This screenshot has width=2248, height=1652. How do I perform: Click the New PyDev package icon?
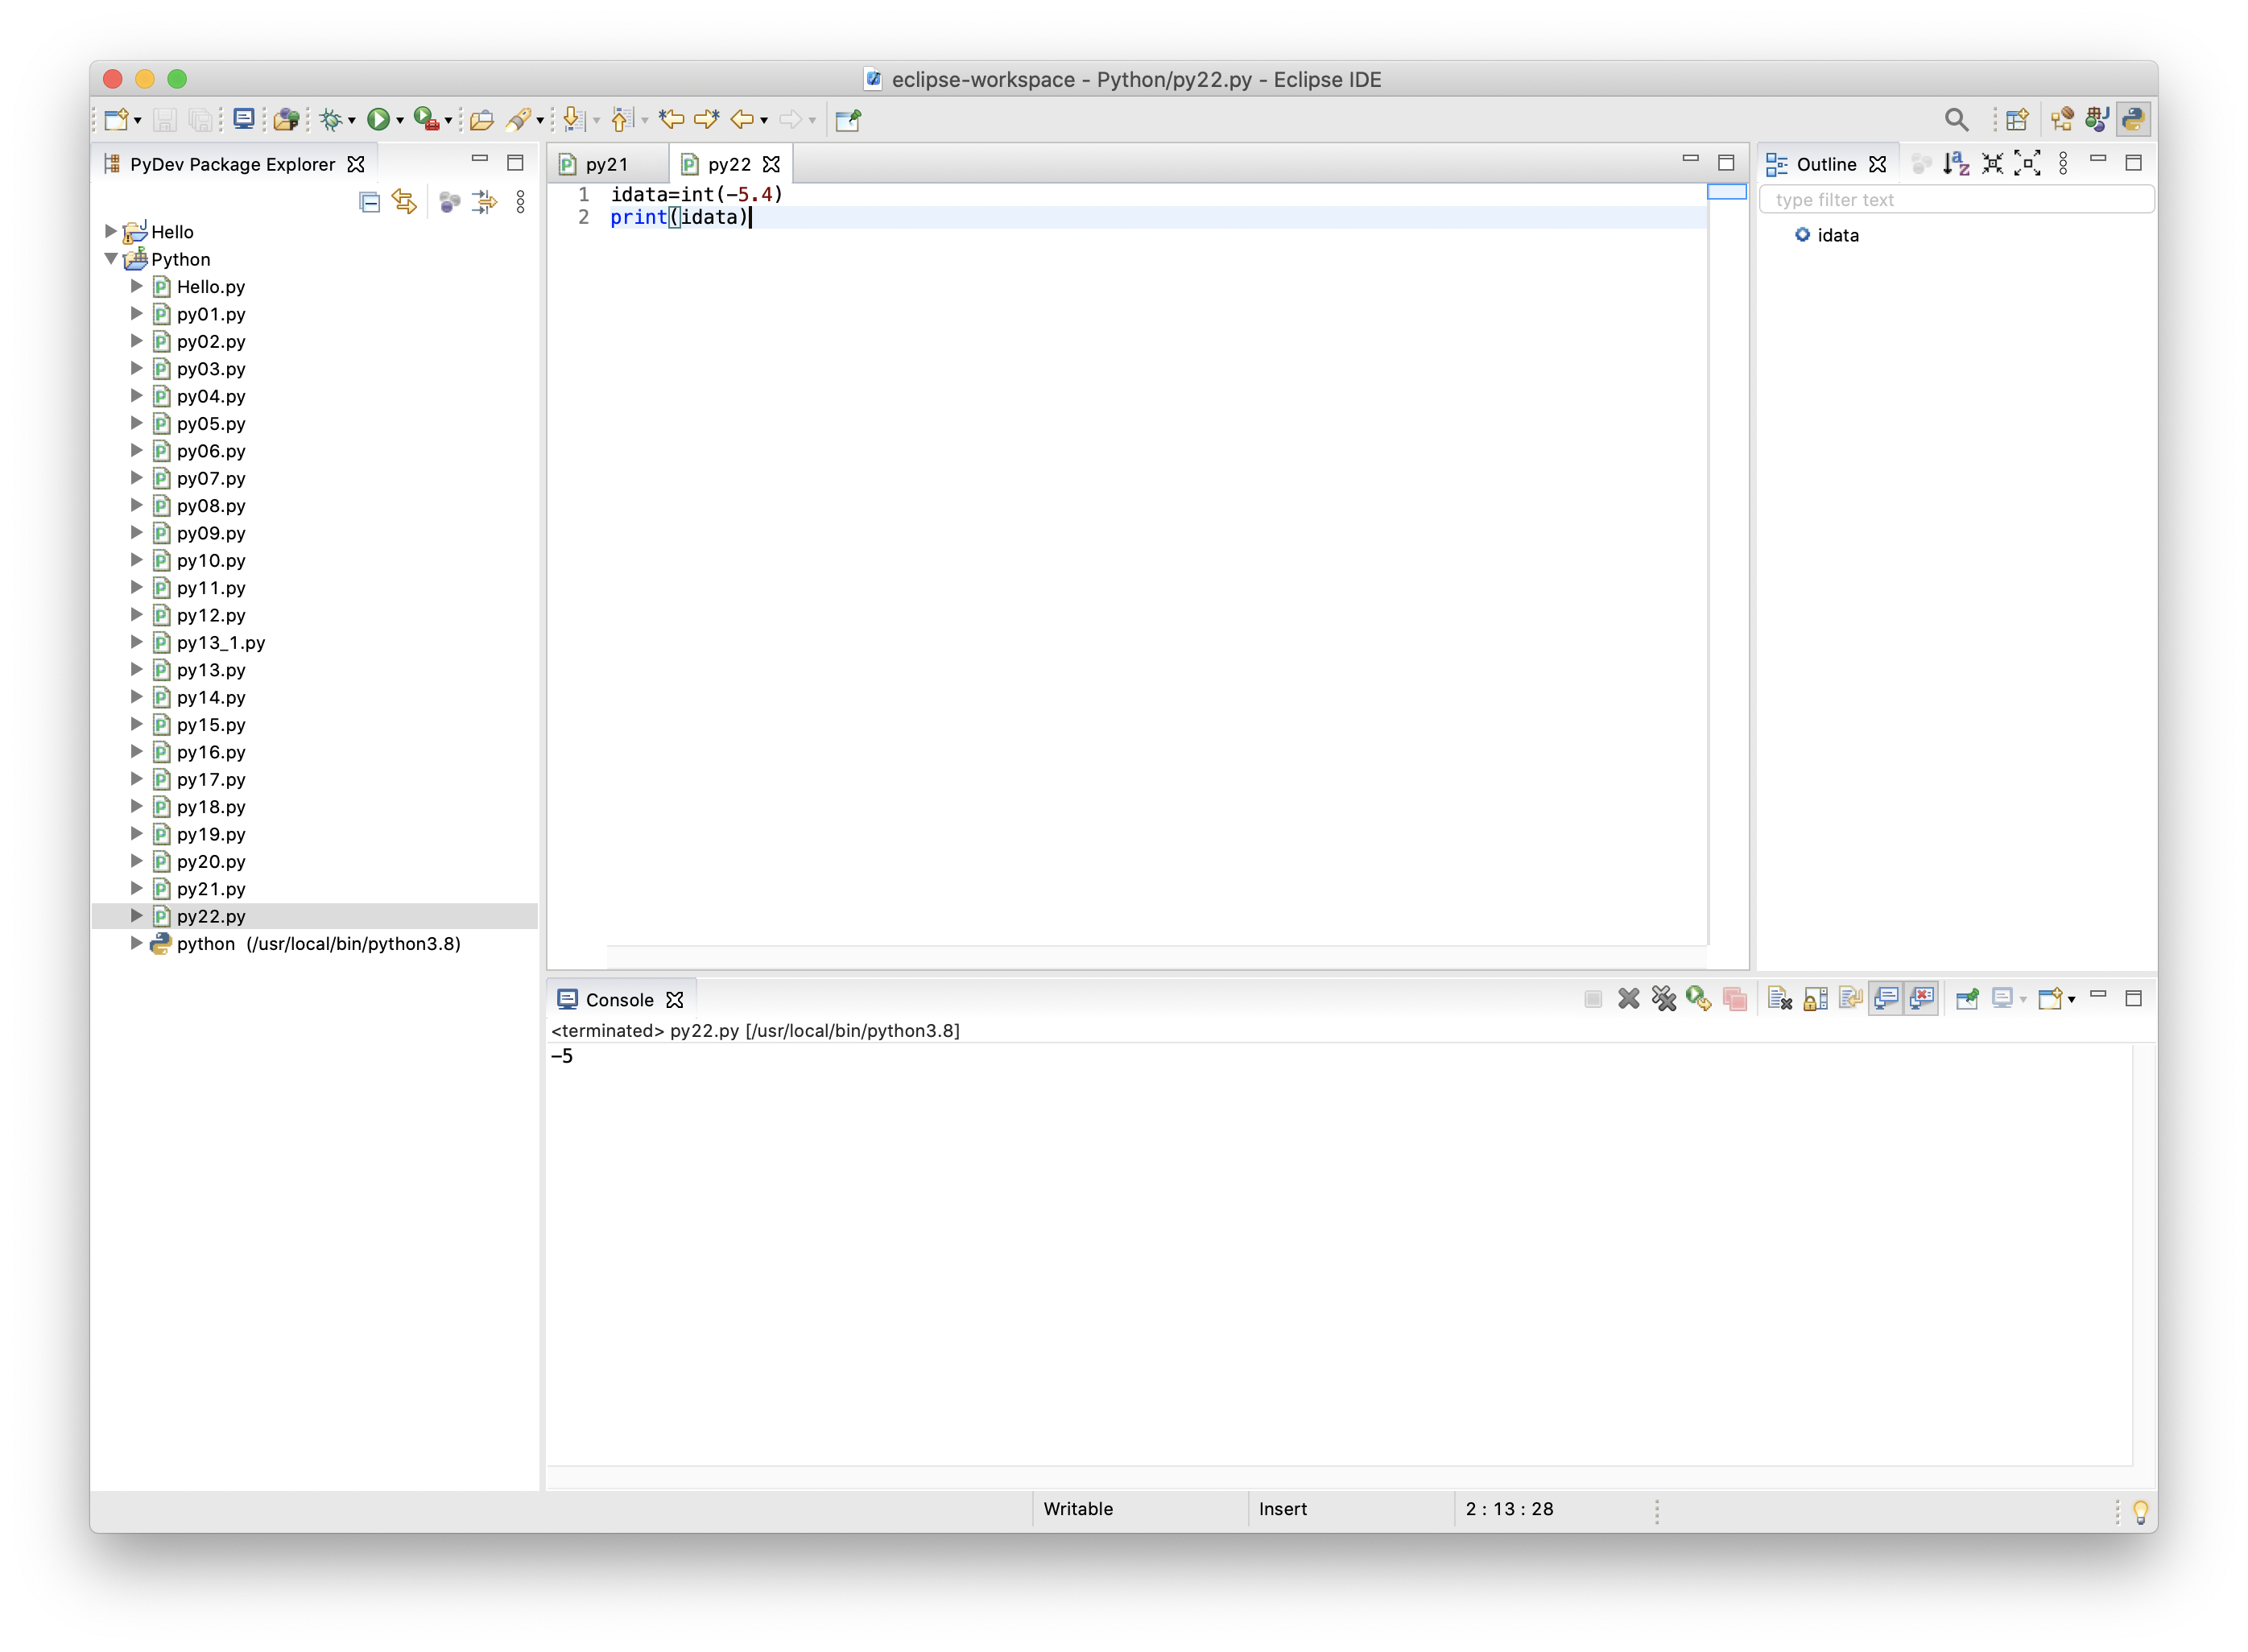(x=286, y=120)
